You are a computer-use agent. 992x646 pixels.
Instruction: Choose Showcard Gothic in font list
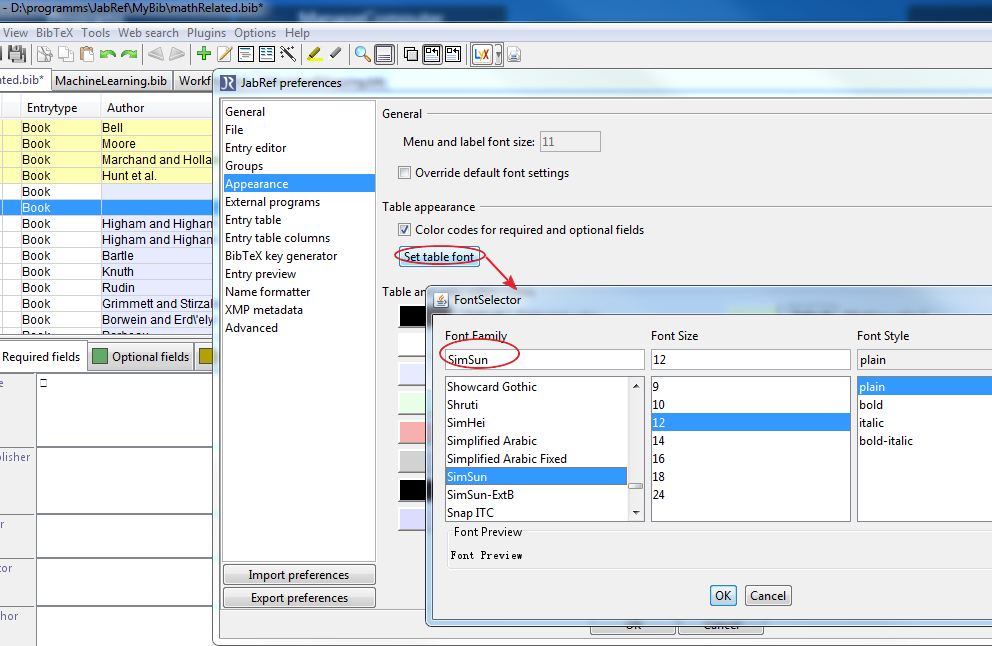click(536, 387)
